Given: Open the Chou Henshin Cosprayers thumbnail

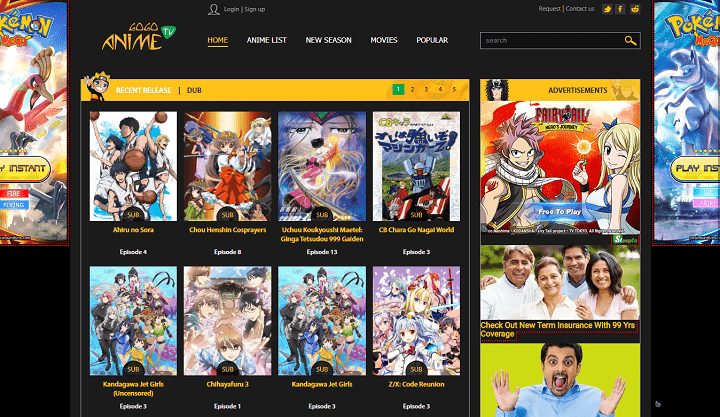Looking at the screenshot, I should coord(227,165).
